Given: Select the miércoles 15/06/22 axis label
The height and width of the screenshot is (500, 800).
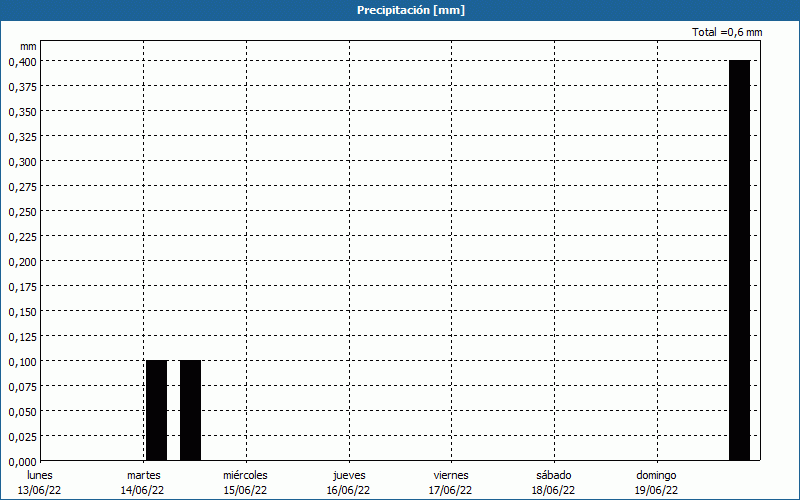Looking at the screenshot, I should point(245,483).
